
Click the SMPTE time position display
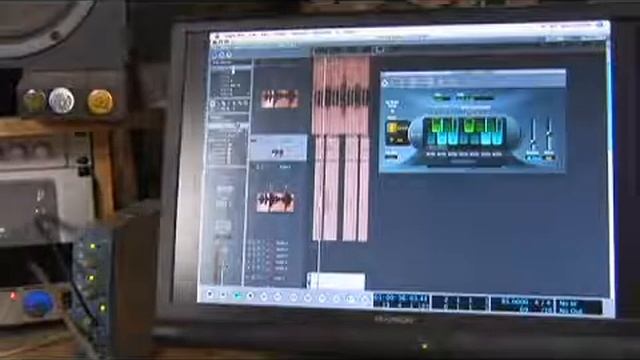pos(400,302)
